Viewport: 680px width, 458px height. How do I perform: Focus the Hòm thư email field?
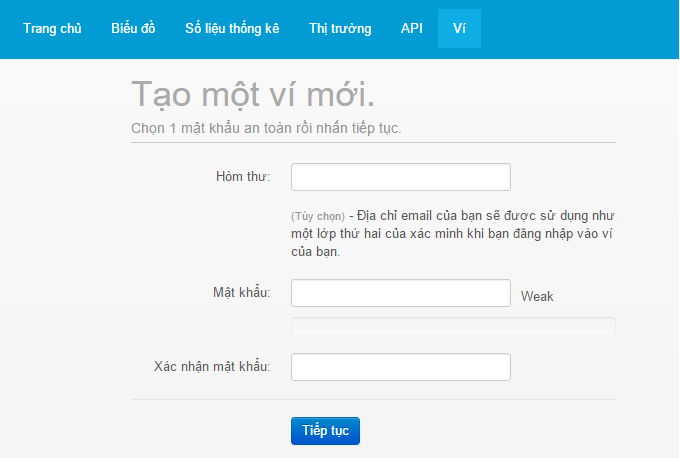point(400,177)
